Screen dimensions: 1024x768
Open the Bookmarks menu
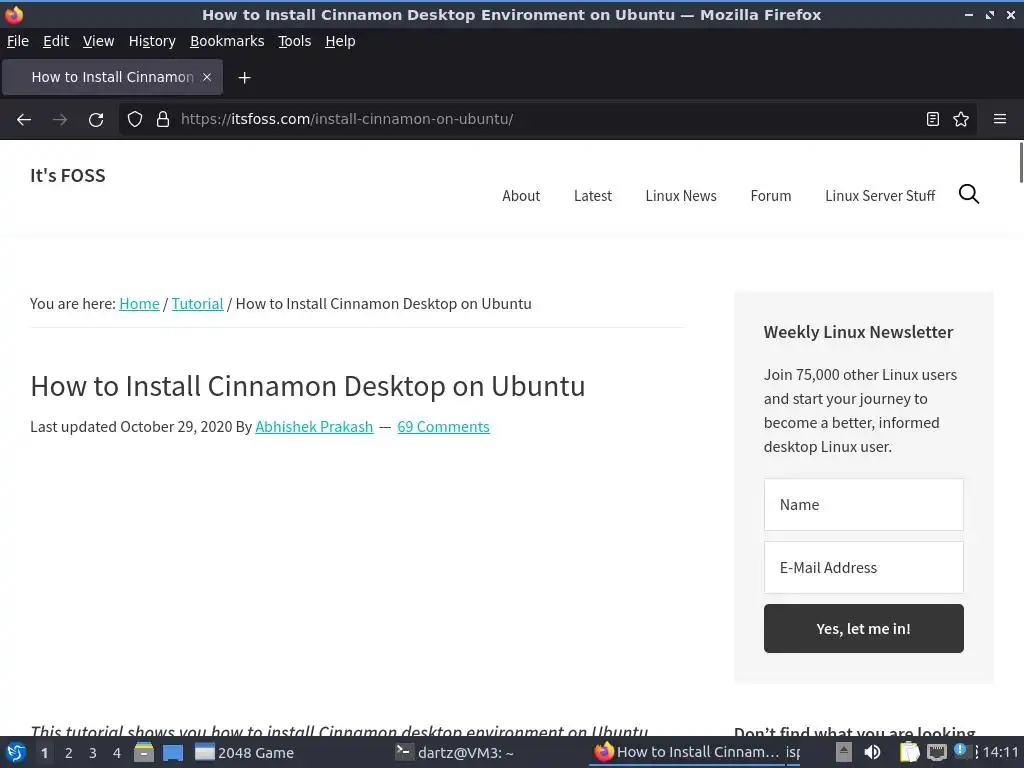pyautogui.click(x=227, y=41)
